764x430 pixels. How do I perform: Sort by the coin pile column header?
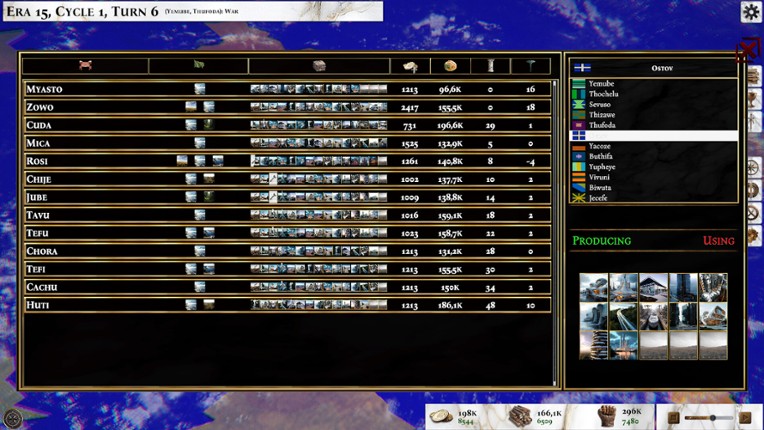click(x=410, y=66)
